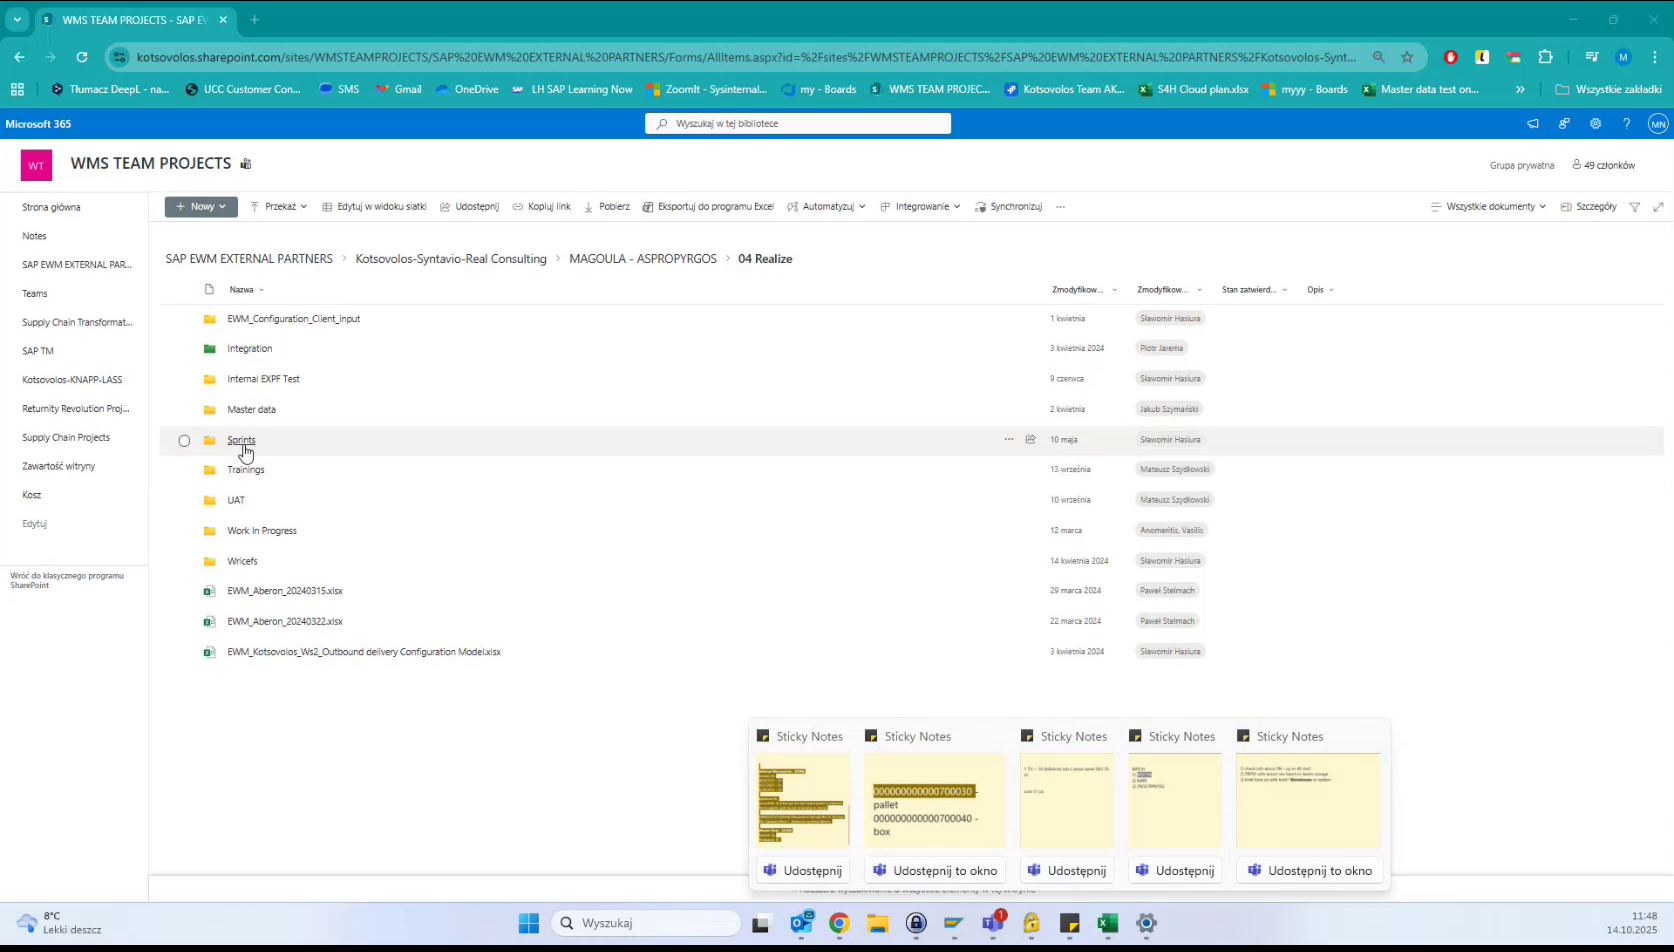Open the filter funnel icon near Szczegóły
Image resolution: width=1674 pixels, height=952 pixels.
[x=1635, y=206]
